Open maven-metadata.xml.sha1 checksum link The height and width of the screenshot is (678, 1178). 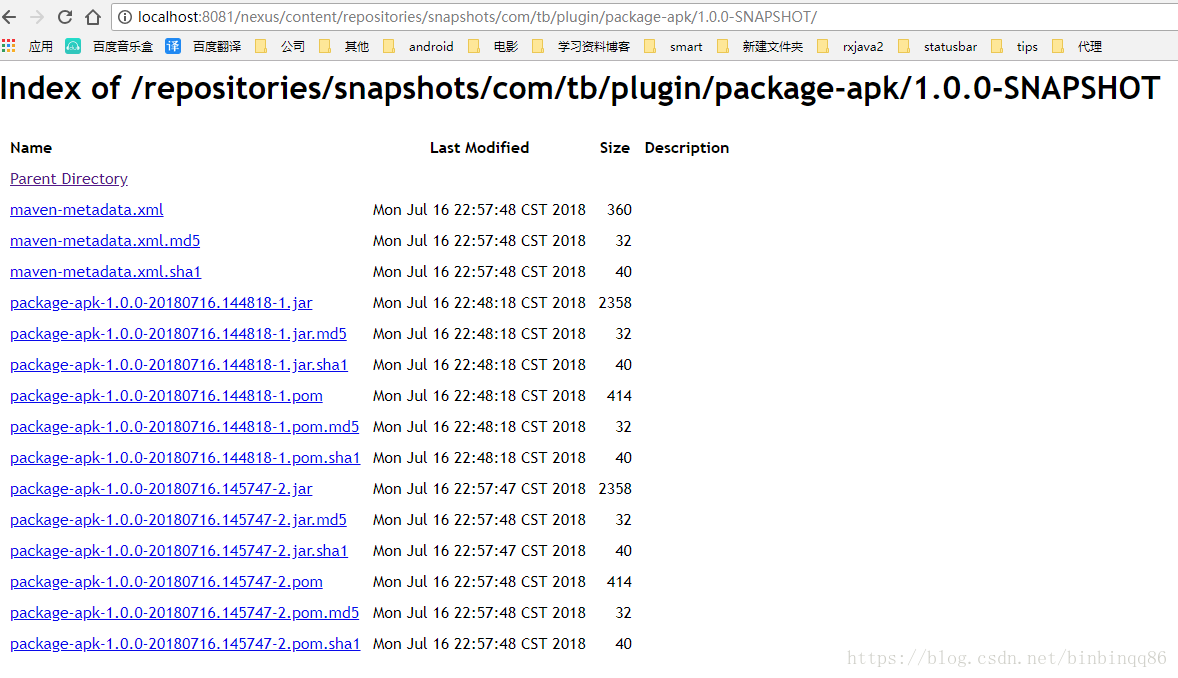coord(105,271)
